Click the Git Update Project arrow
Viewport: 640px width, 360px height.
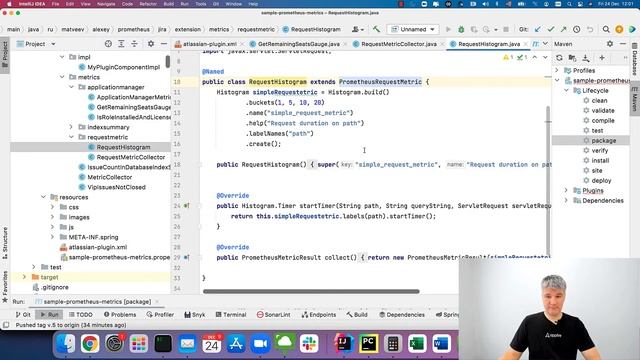[x=538, y=29]
